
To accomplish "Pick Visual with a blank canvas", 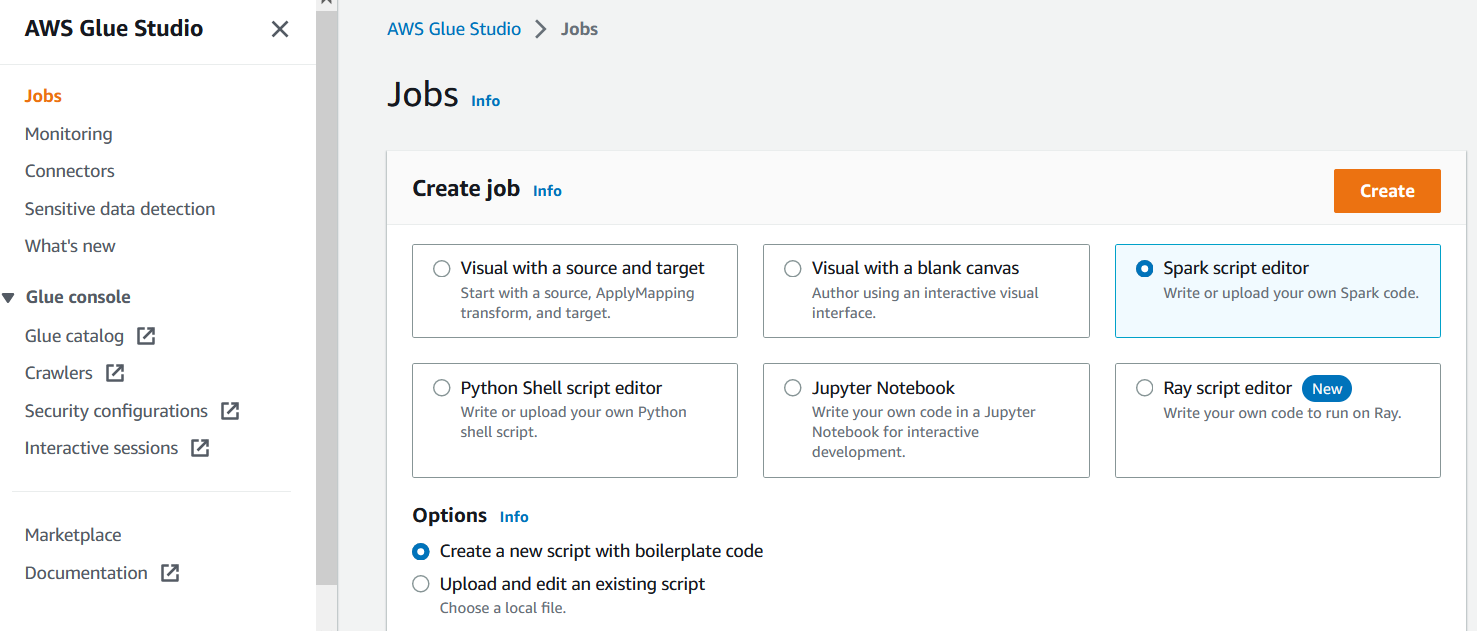I will pos(793,268).
